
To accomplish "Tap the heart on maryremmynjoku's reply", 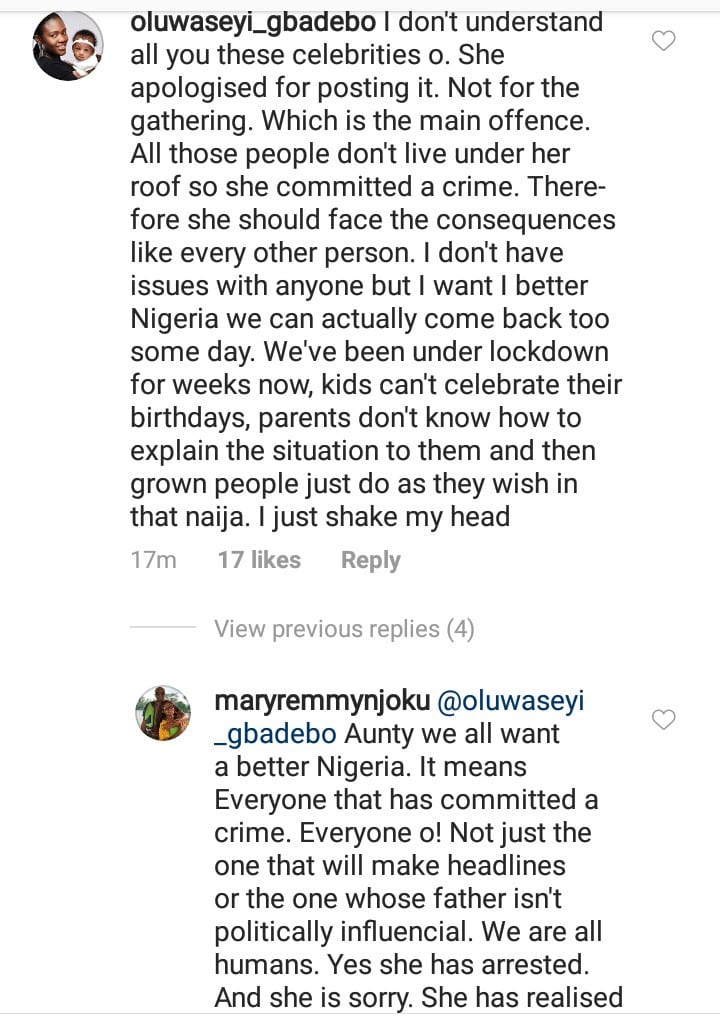I will click(x=663, y=719).
